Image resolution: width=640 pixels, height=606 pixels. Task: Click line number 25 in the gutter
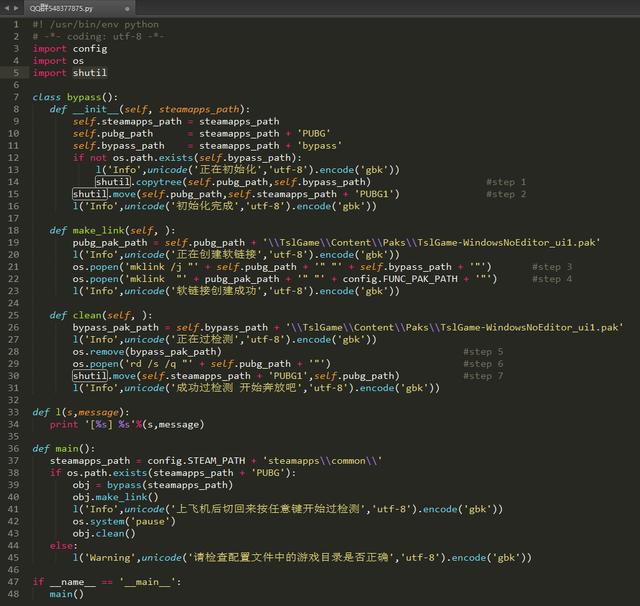(13, 315)
